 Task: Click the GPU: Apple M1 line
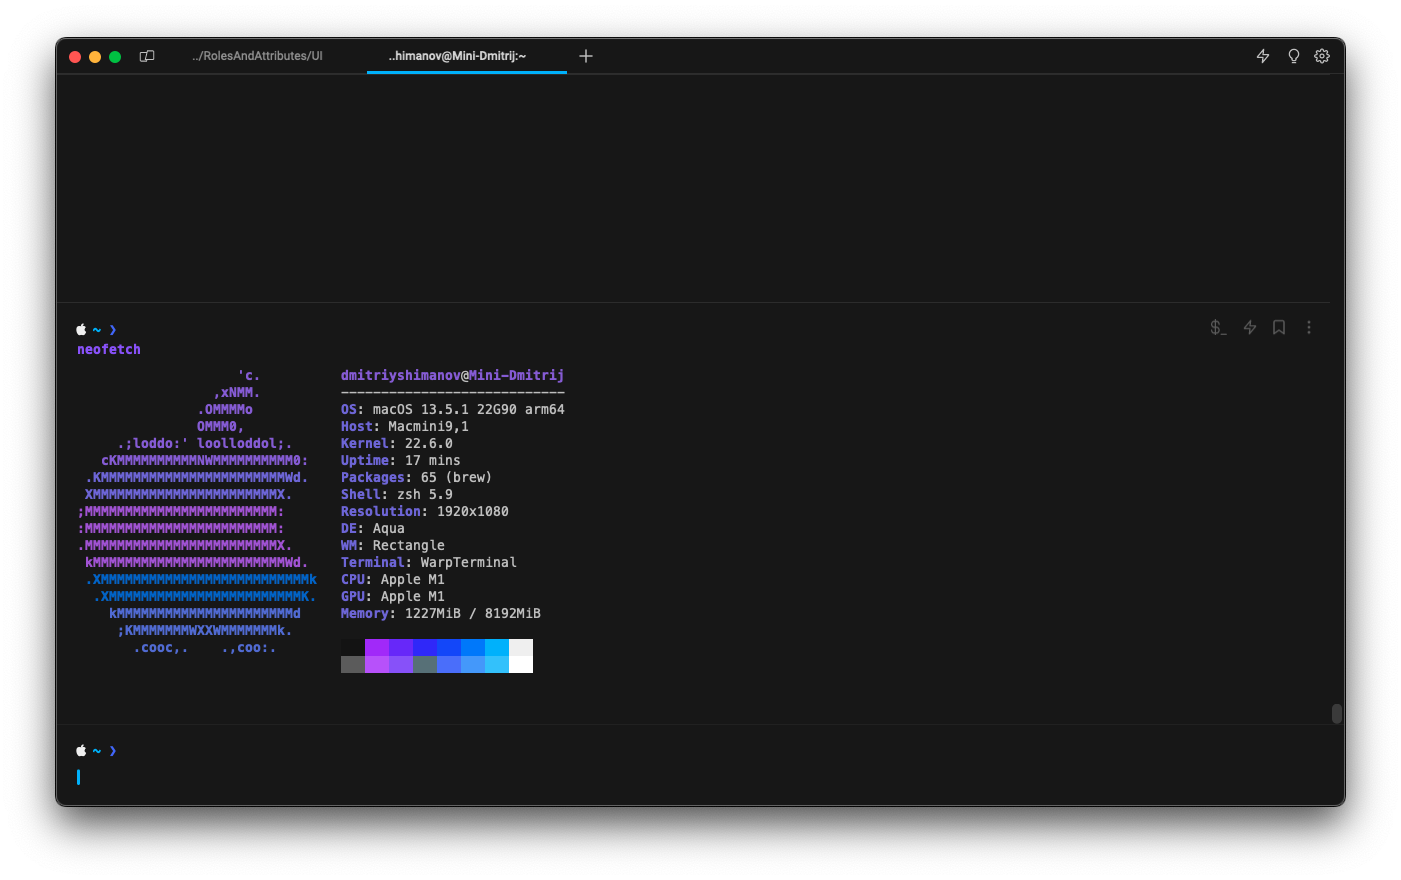[x=393, y=596]
